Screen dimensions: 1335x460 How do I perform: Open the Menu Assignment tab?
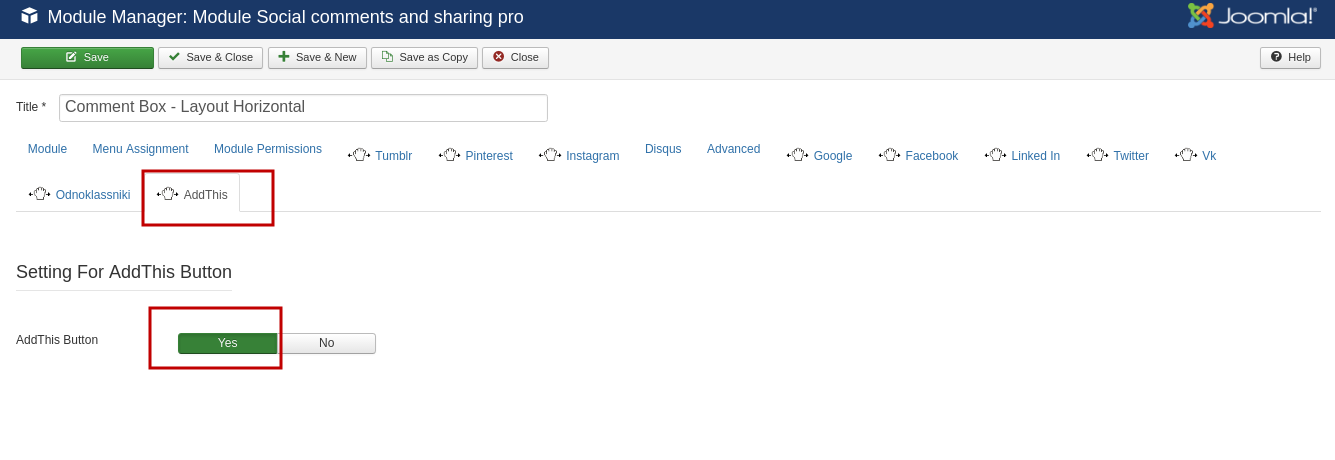tap(140, 149)
